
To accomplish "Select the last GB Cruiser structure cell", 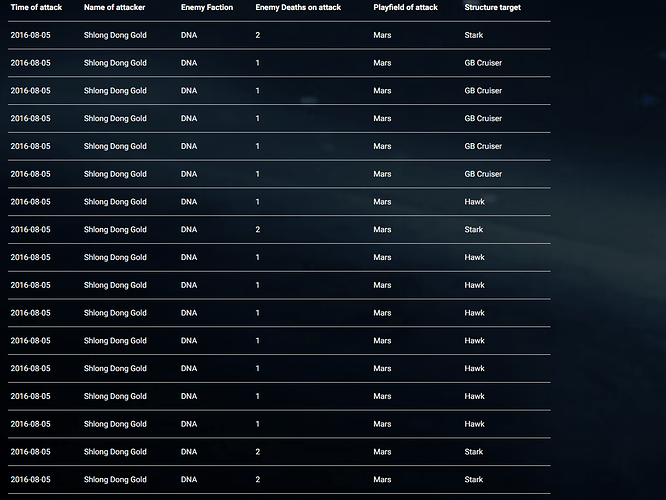I will click(x=483, y=174).
